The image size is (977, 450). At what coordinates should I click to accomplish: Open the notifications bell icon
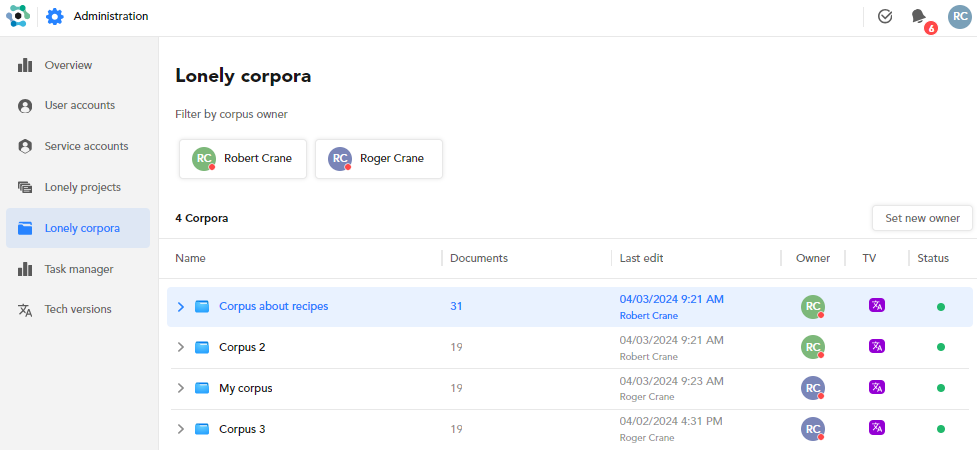918,16
